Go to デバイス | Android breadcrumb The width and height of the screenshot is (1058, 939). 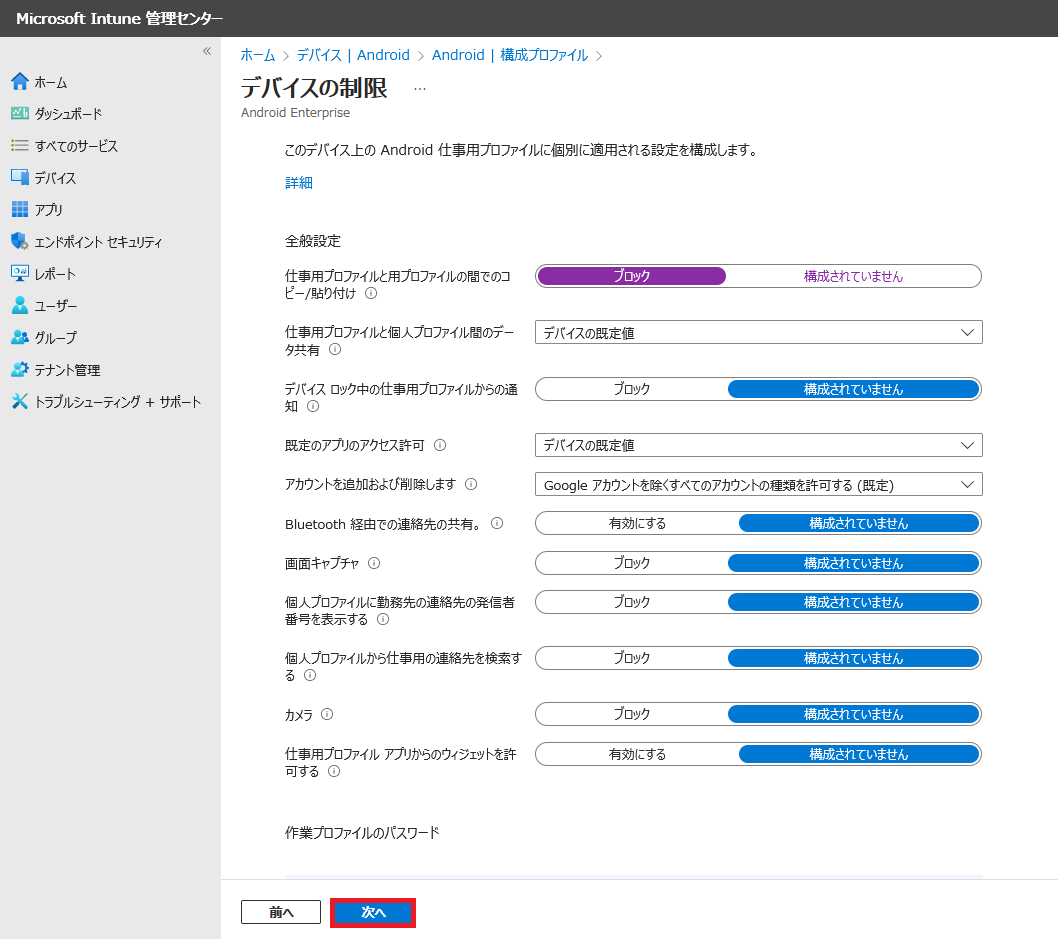tap(353, 55)
